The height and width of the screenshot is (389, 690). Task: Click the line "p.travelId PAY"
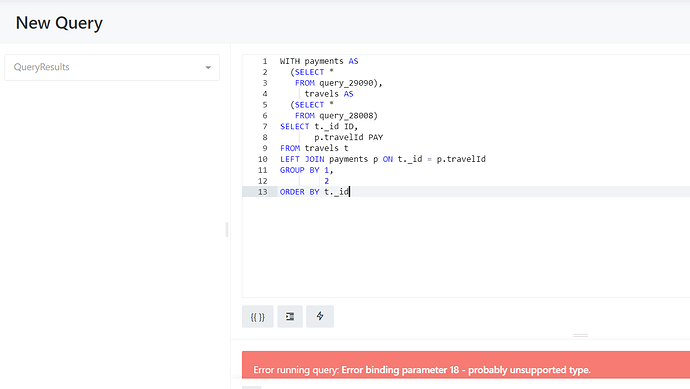(349, 137)
